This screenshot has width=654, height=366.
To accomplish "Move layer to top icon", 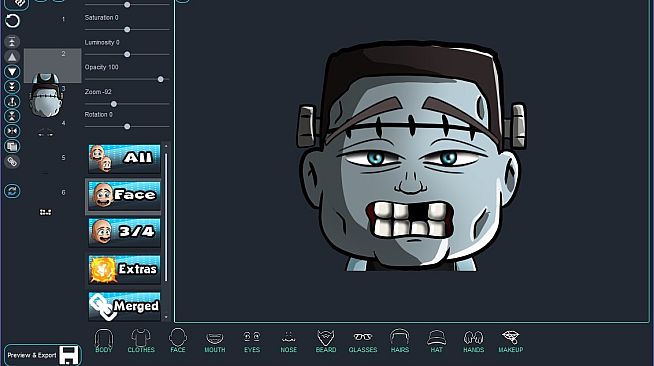I will (12, 41).
